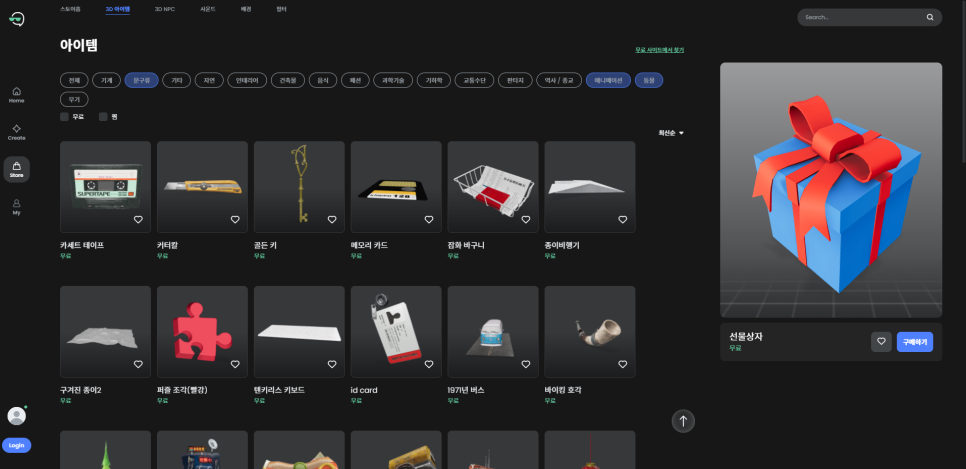Deselect the 동물 category filter chip
966x469 pixels.
(649, 80)
